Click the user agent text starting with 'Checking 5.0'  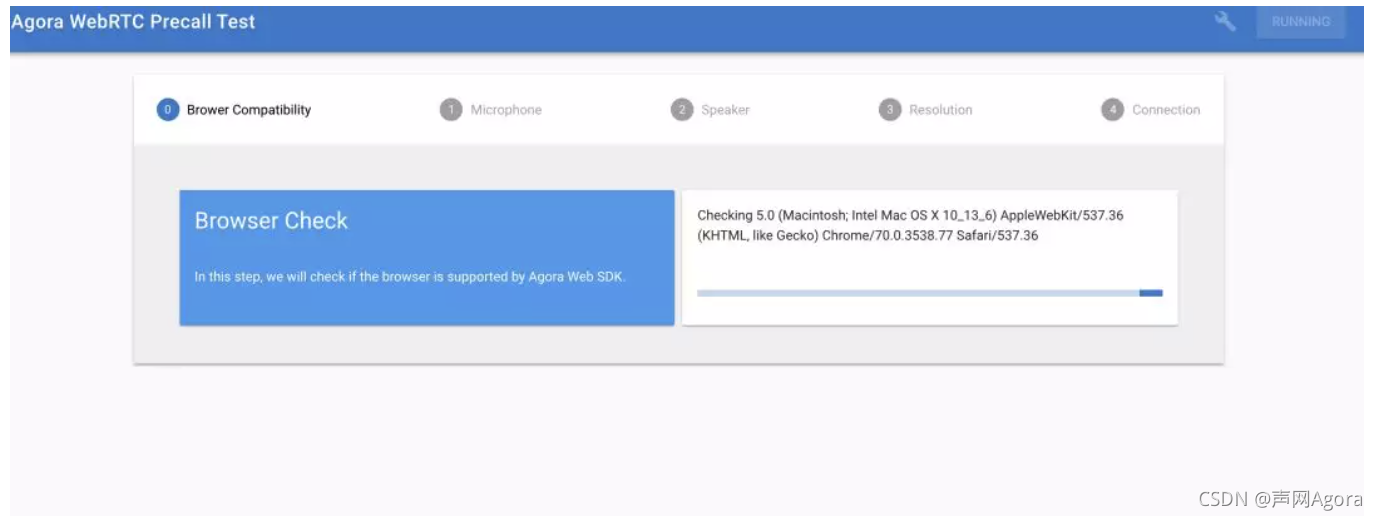(911, 226)
